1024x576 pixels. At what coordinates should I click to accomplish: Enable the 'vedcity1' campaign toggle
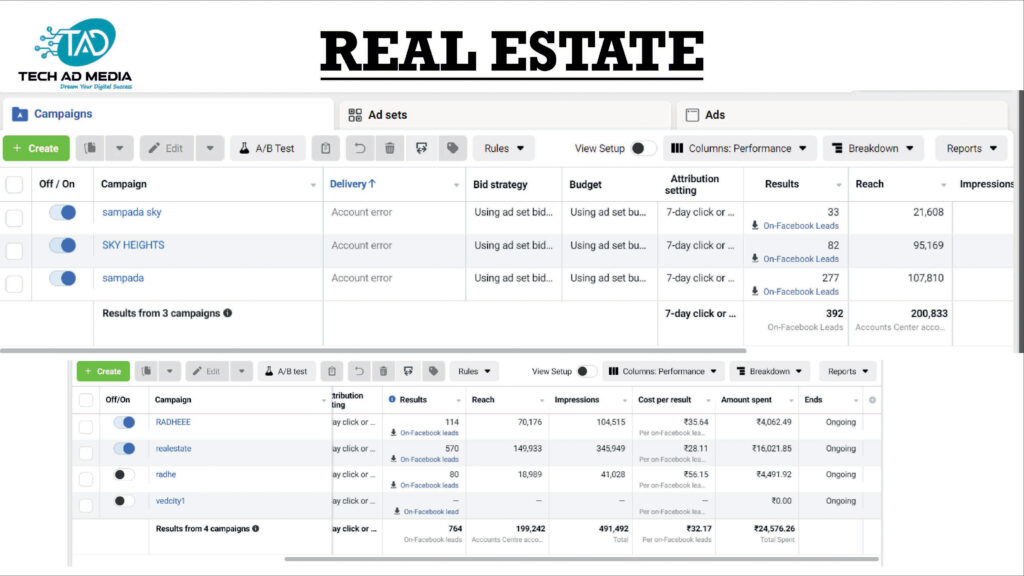click(x=124, y=501)
